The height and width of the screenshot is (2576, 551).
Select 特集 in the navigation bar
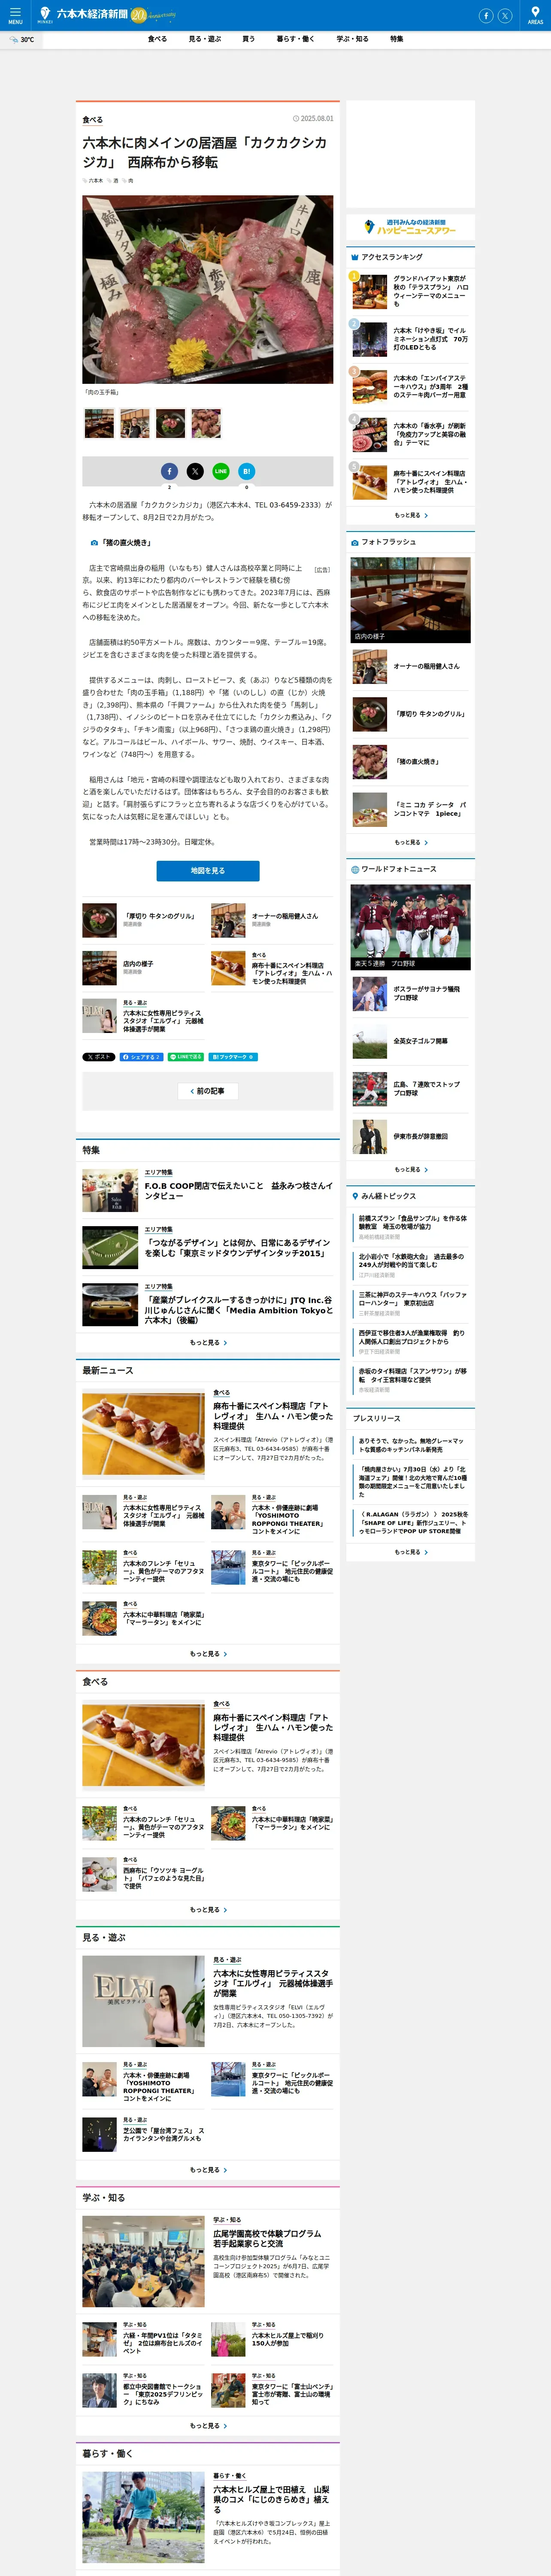[x=397, y=39]
